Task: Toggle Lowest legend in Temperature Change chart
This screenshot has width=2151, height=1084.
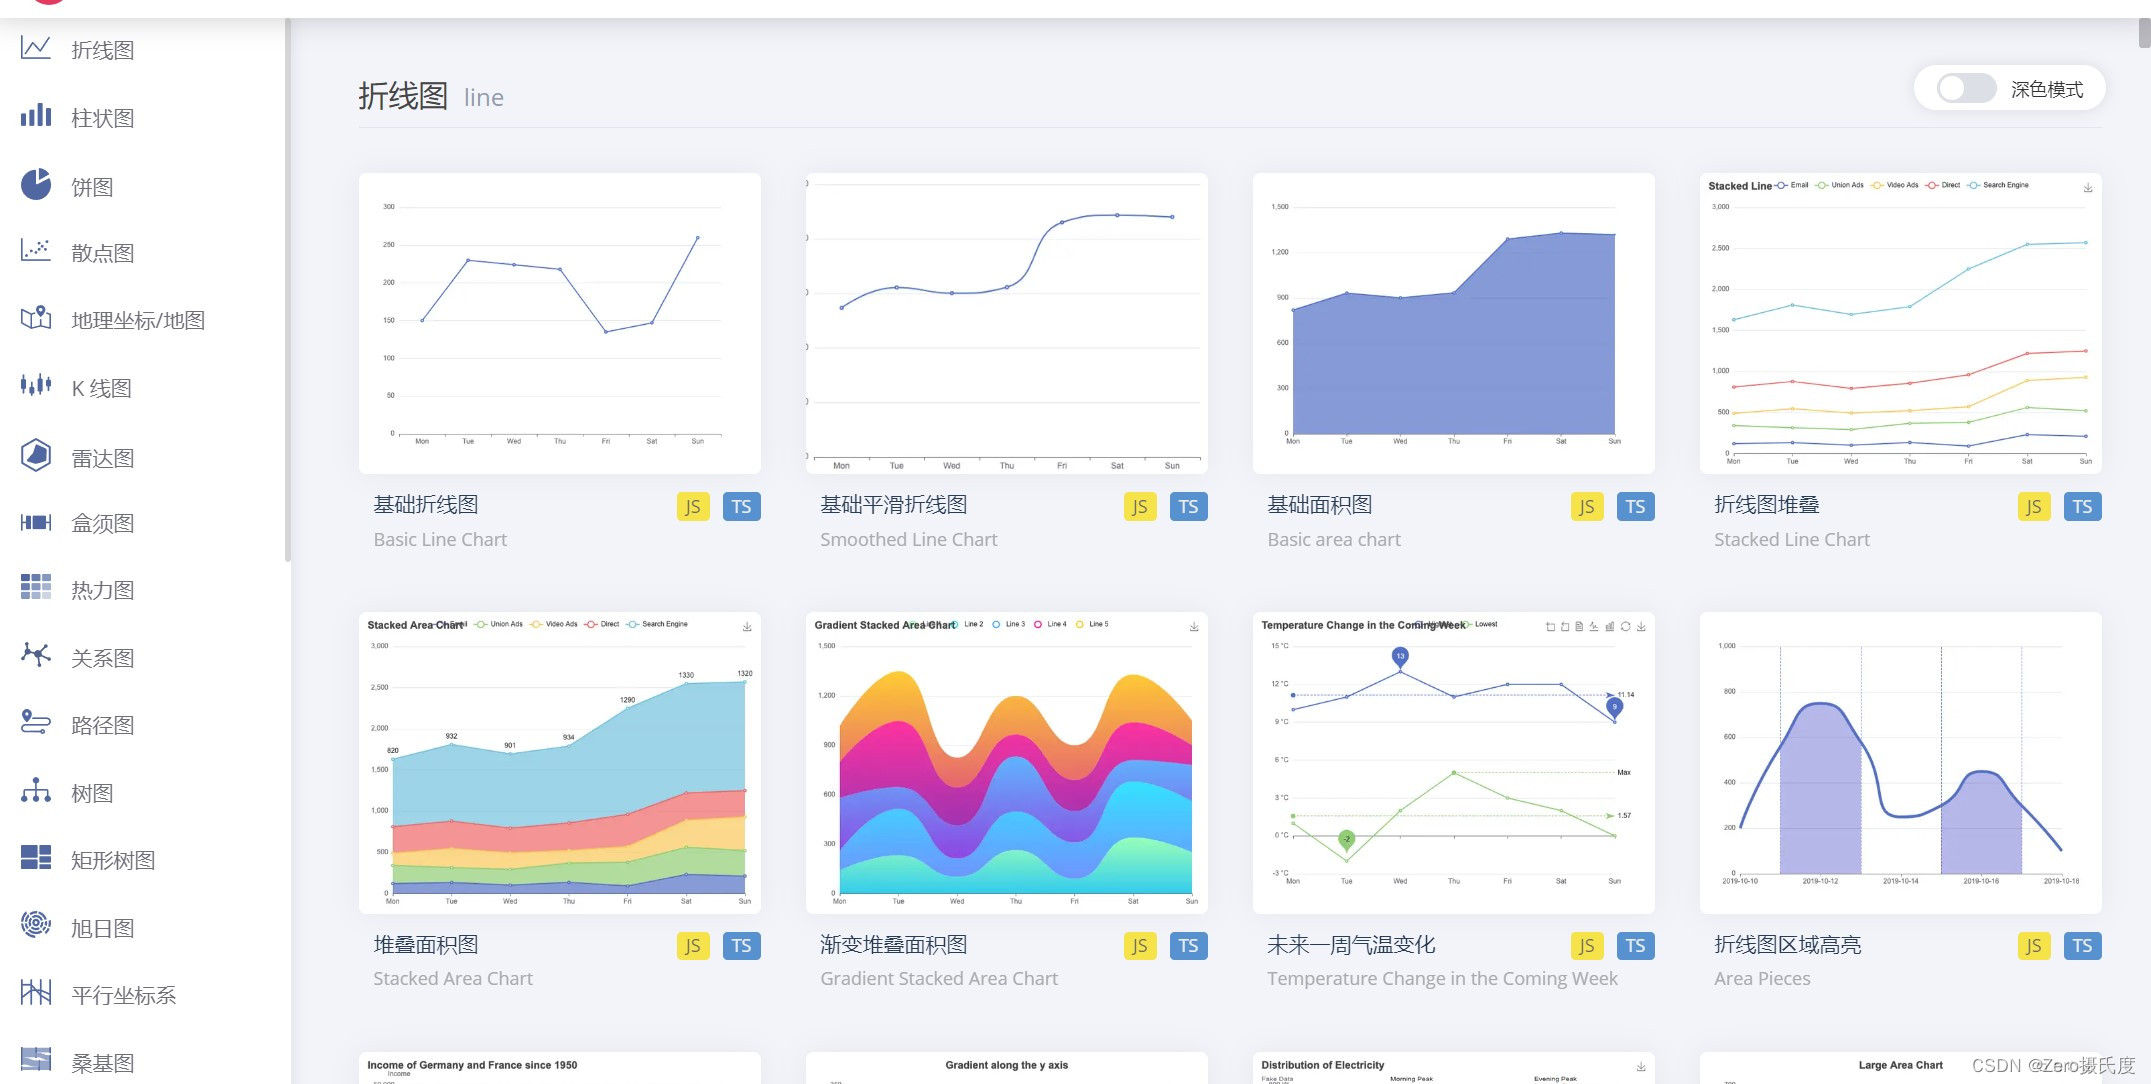Action: 1481,624
